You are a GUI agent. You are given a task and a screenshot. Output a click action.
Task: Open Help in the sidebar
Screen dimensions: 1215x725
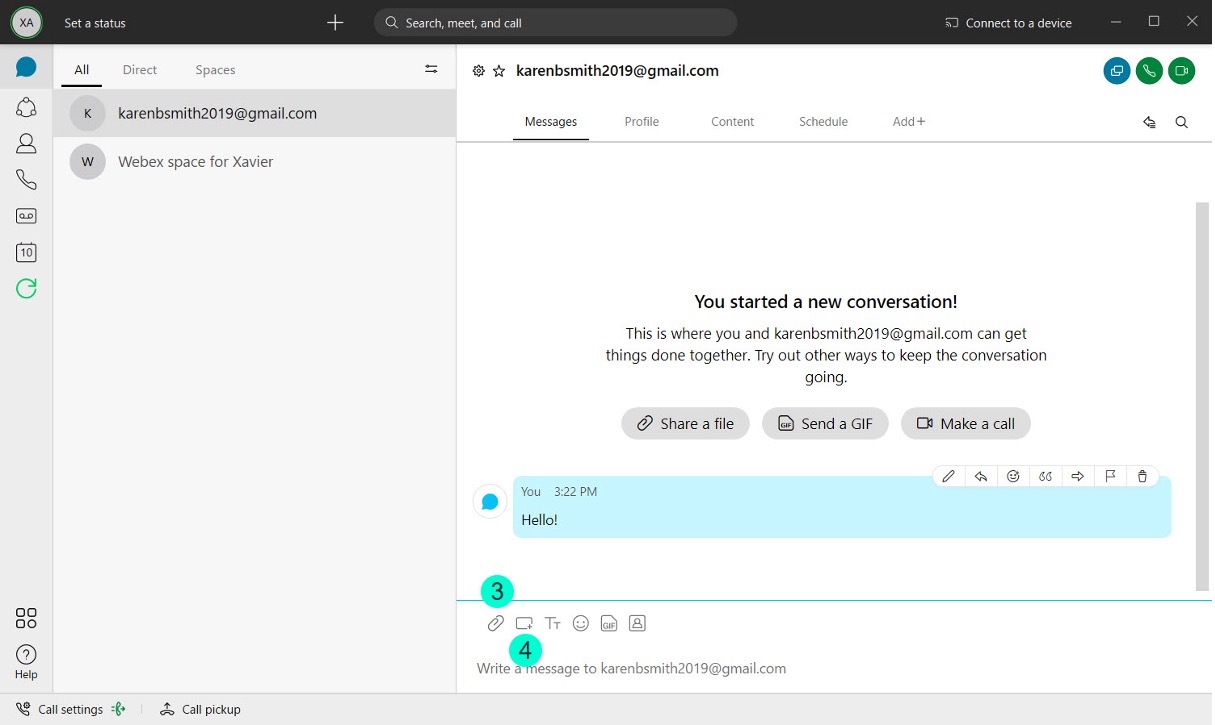point(26,662)
